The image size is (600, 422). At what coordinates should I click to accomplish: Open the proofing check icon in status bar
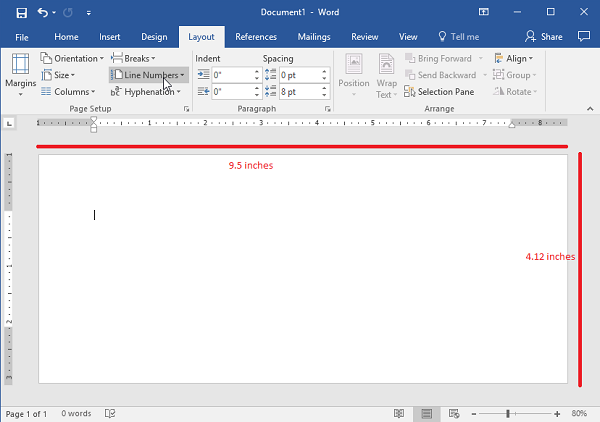[111, 413]
